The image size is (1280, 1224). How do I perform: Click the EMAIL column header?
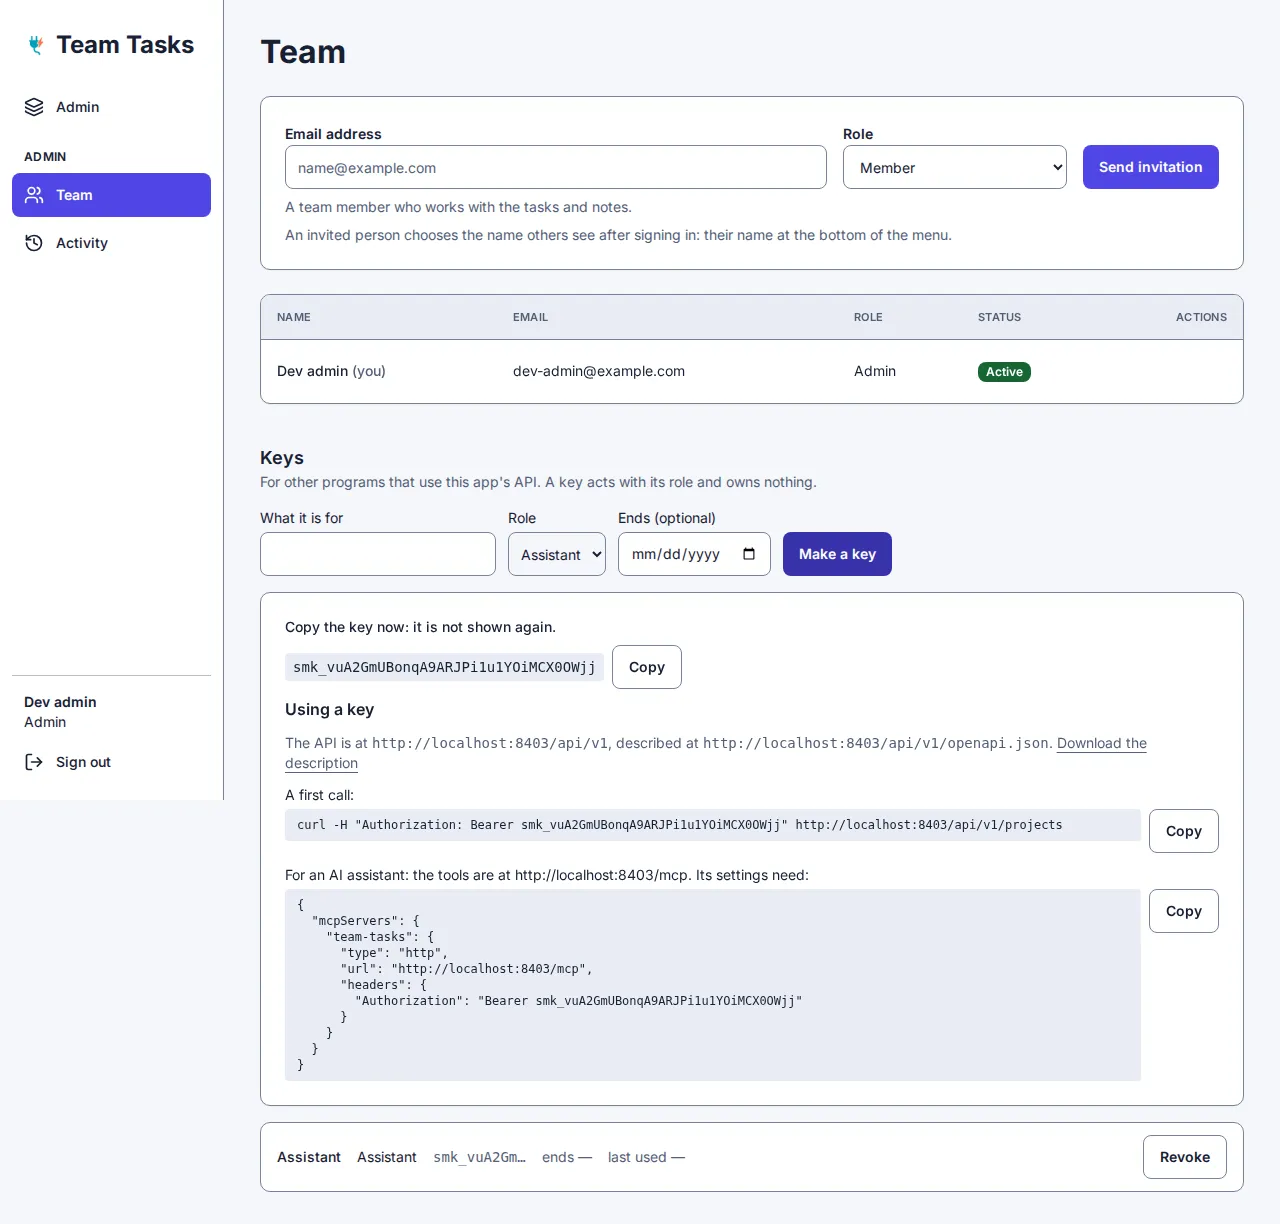point(530,317)
